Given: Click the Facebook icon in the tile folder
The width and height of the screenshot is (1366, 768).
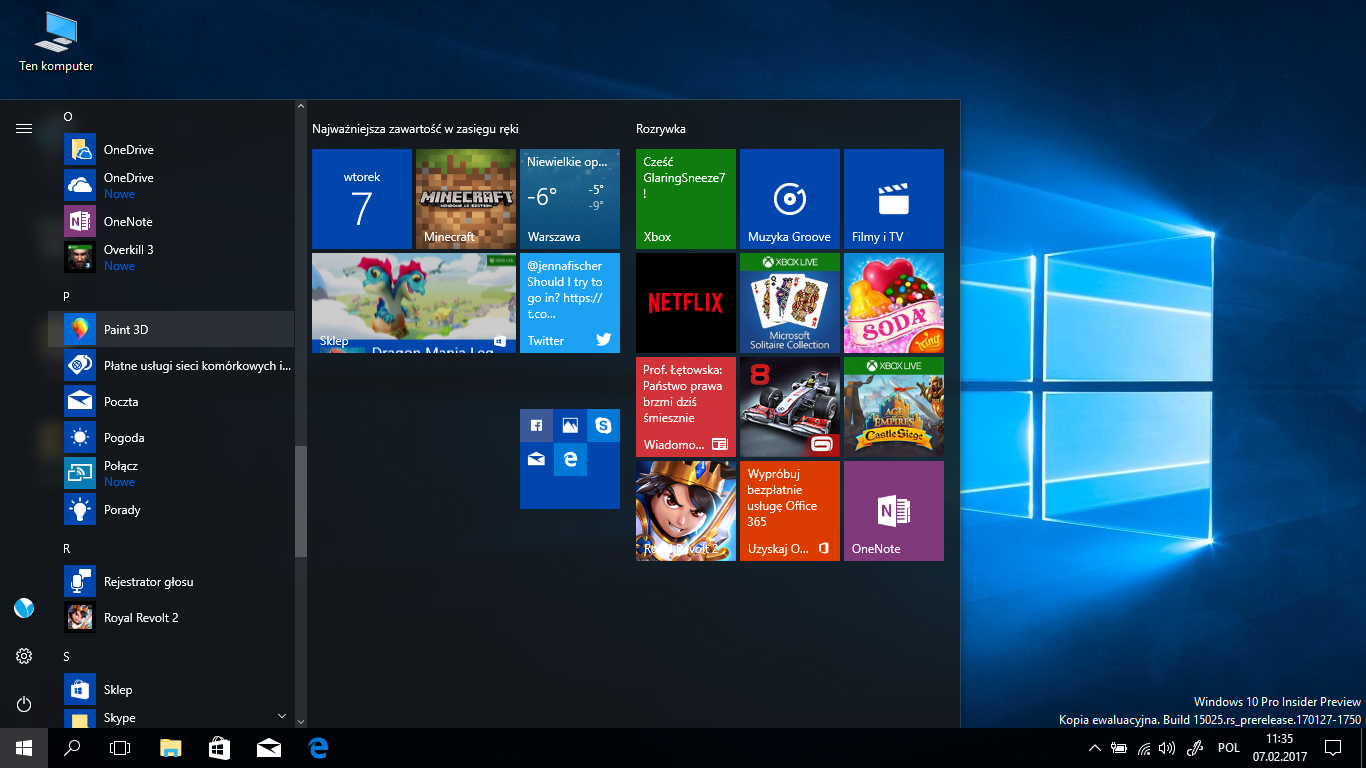Looking at the screenshot, I should coord(537,426).
